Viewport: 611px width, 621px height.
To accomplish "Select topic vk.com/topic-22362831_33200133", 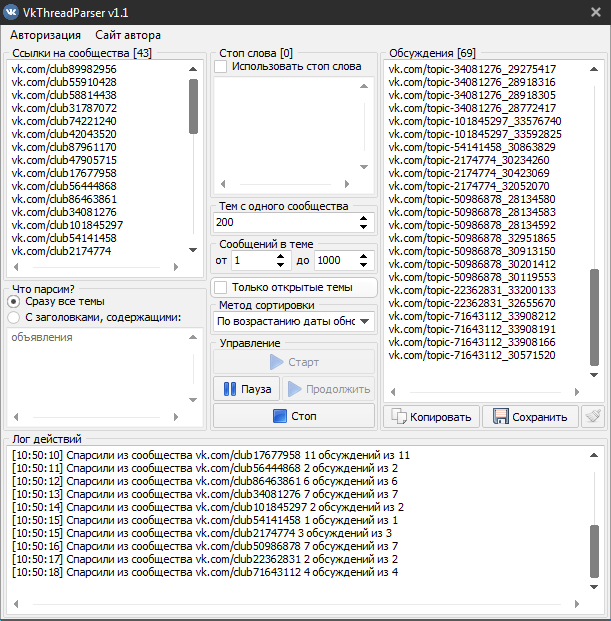I will pyautogui.click(x=472, y=290).
